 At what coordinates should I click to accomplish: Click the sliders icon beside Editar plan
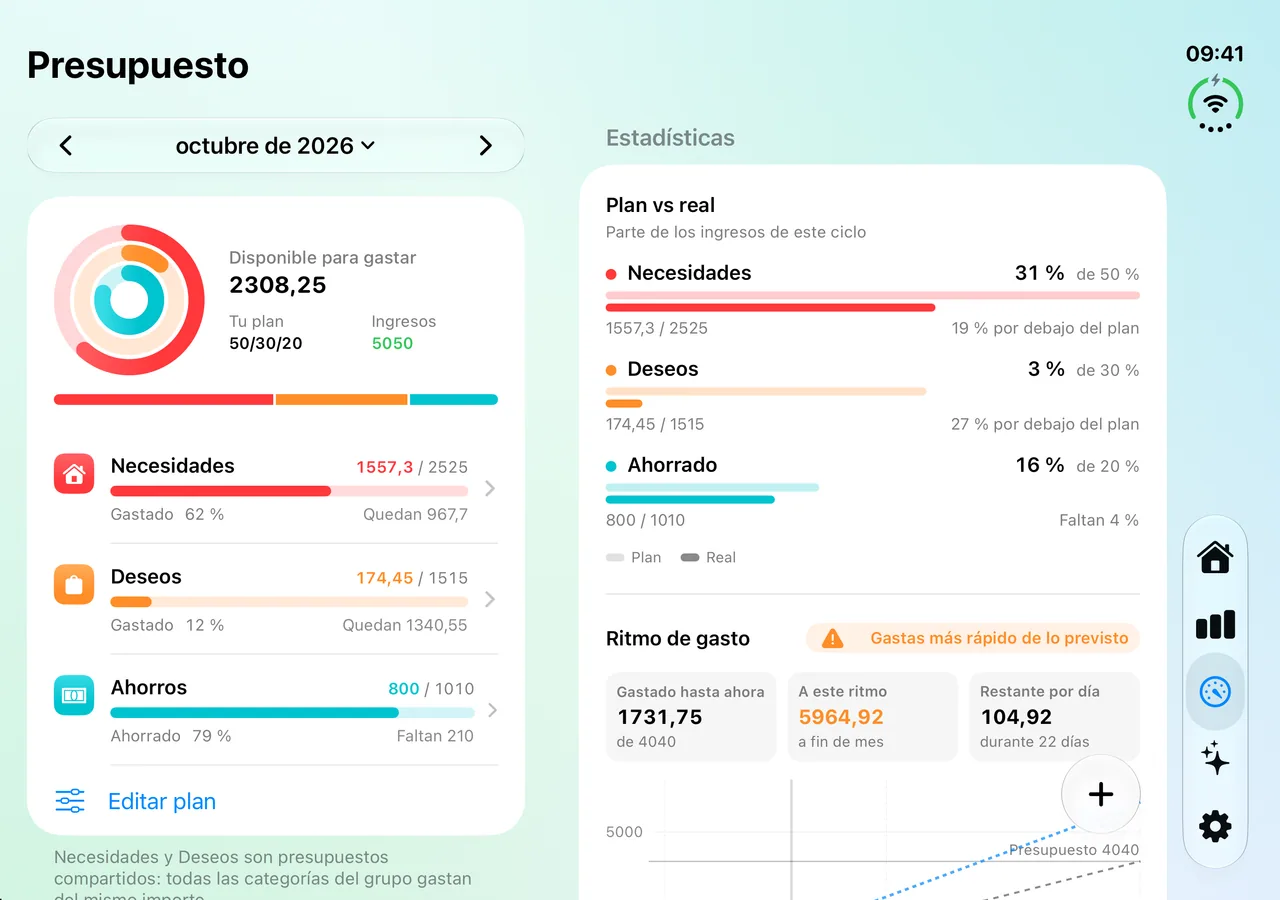pos(70,801)
